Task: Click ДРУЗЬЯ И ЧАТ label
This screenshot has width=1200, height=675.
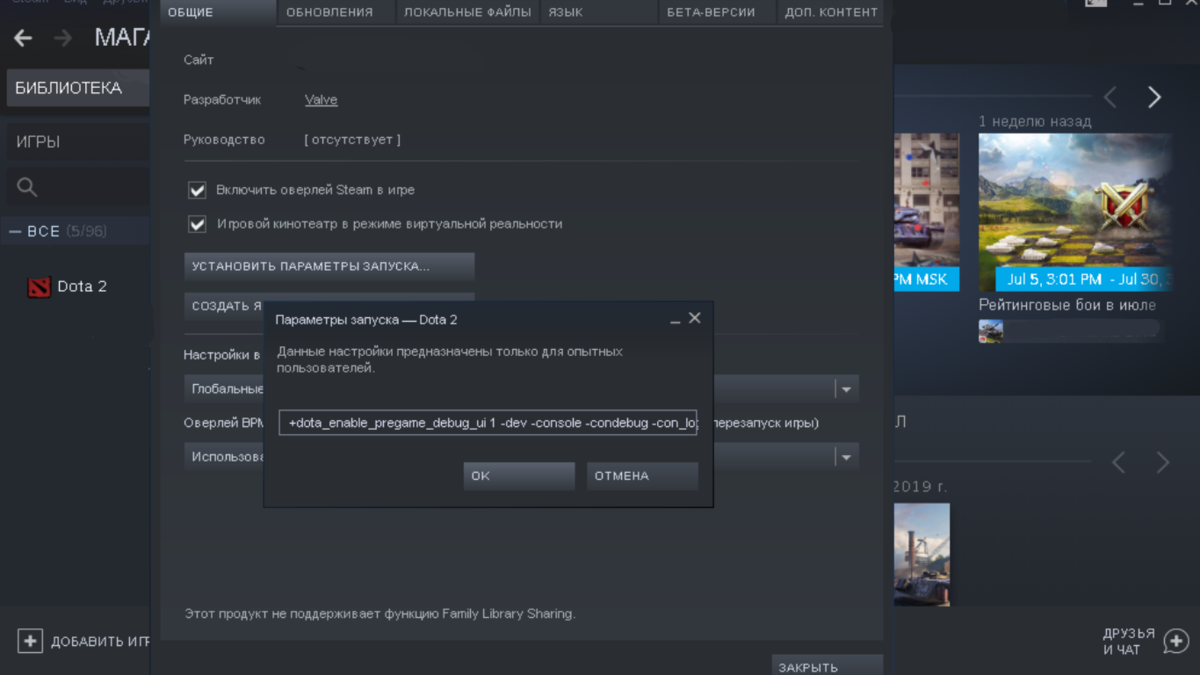Action: tap(1129, 642)
